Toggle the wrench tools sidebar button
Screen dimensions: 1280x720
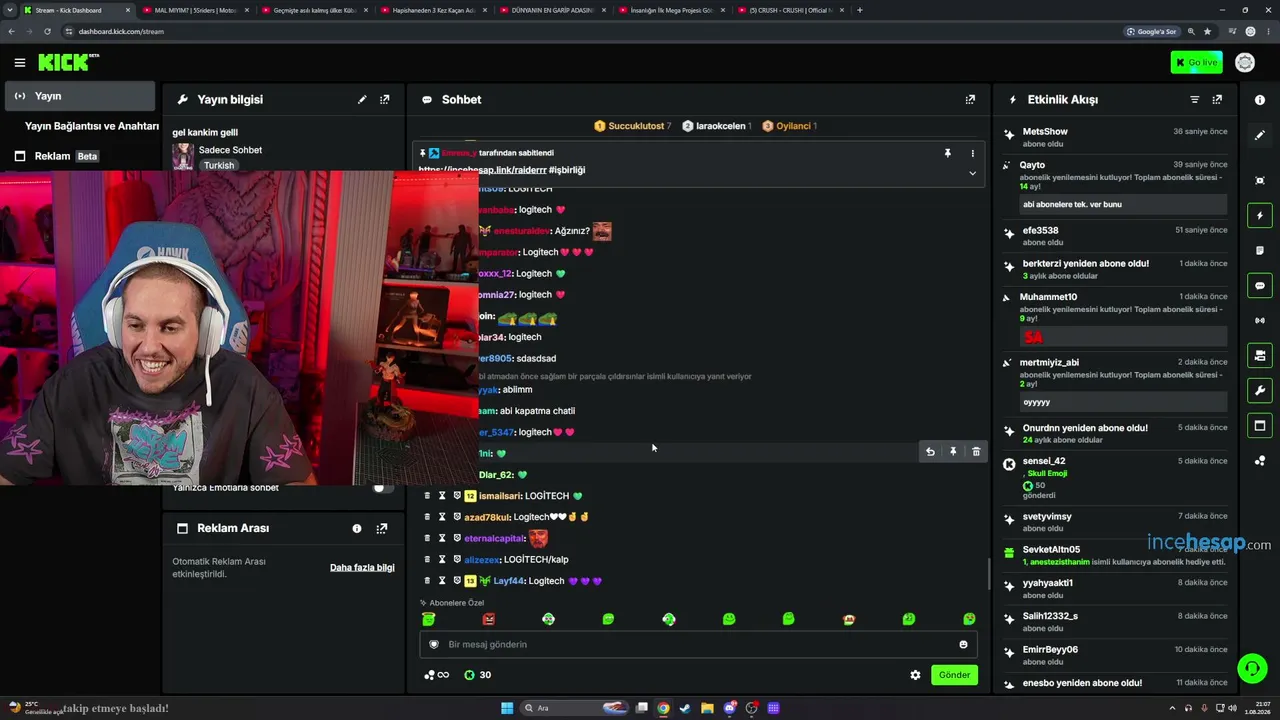pyautogui.click(x=1260, y=390)
